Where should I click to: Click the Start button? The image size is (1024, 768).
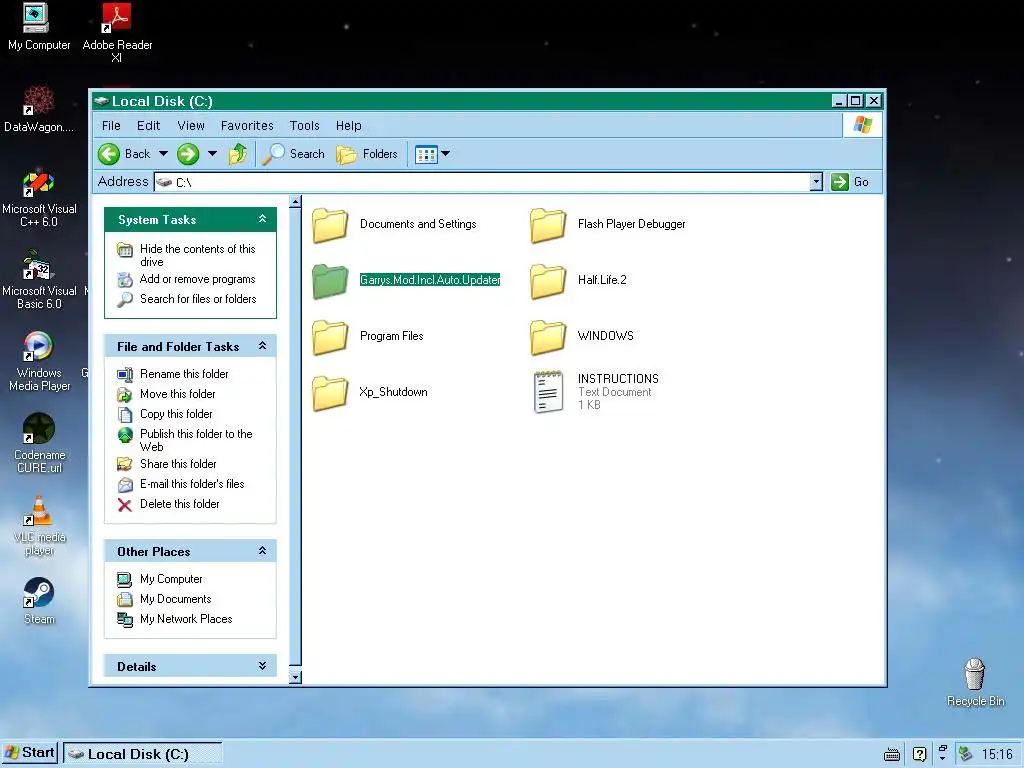click(x=30, y=753)
